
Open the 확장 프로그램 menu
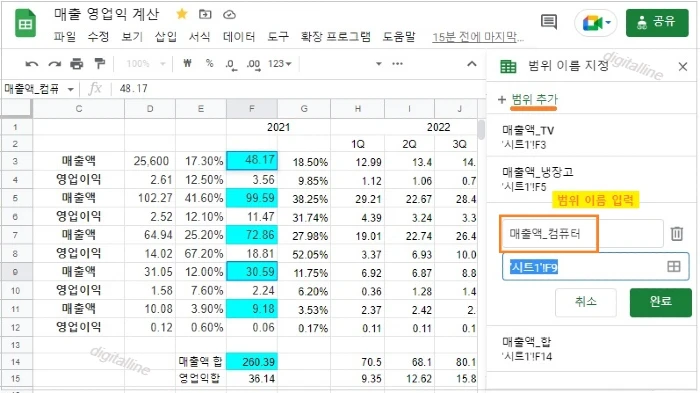[x=336, y=37]
